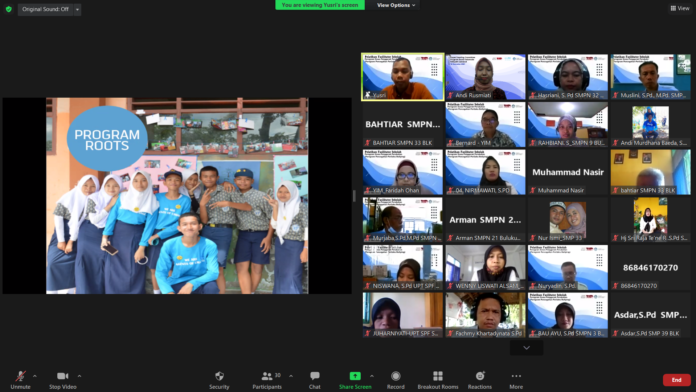
Task: Open the Participants panel icon
Action: [x=267, y=376]
